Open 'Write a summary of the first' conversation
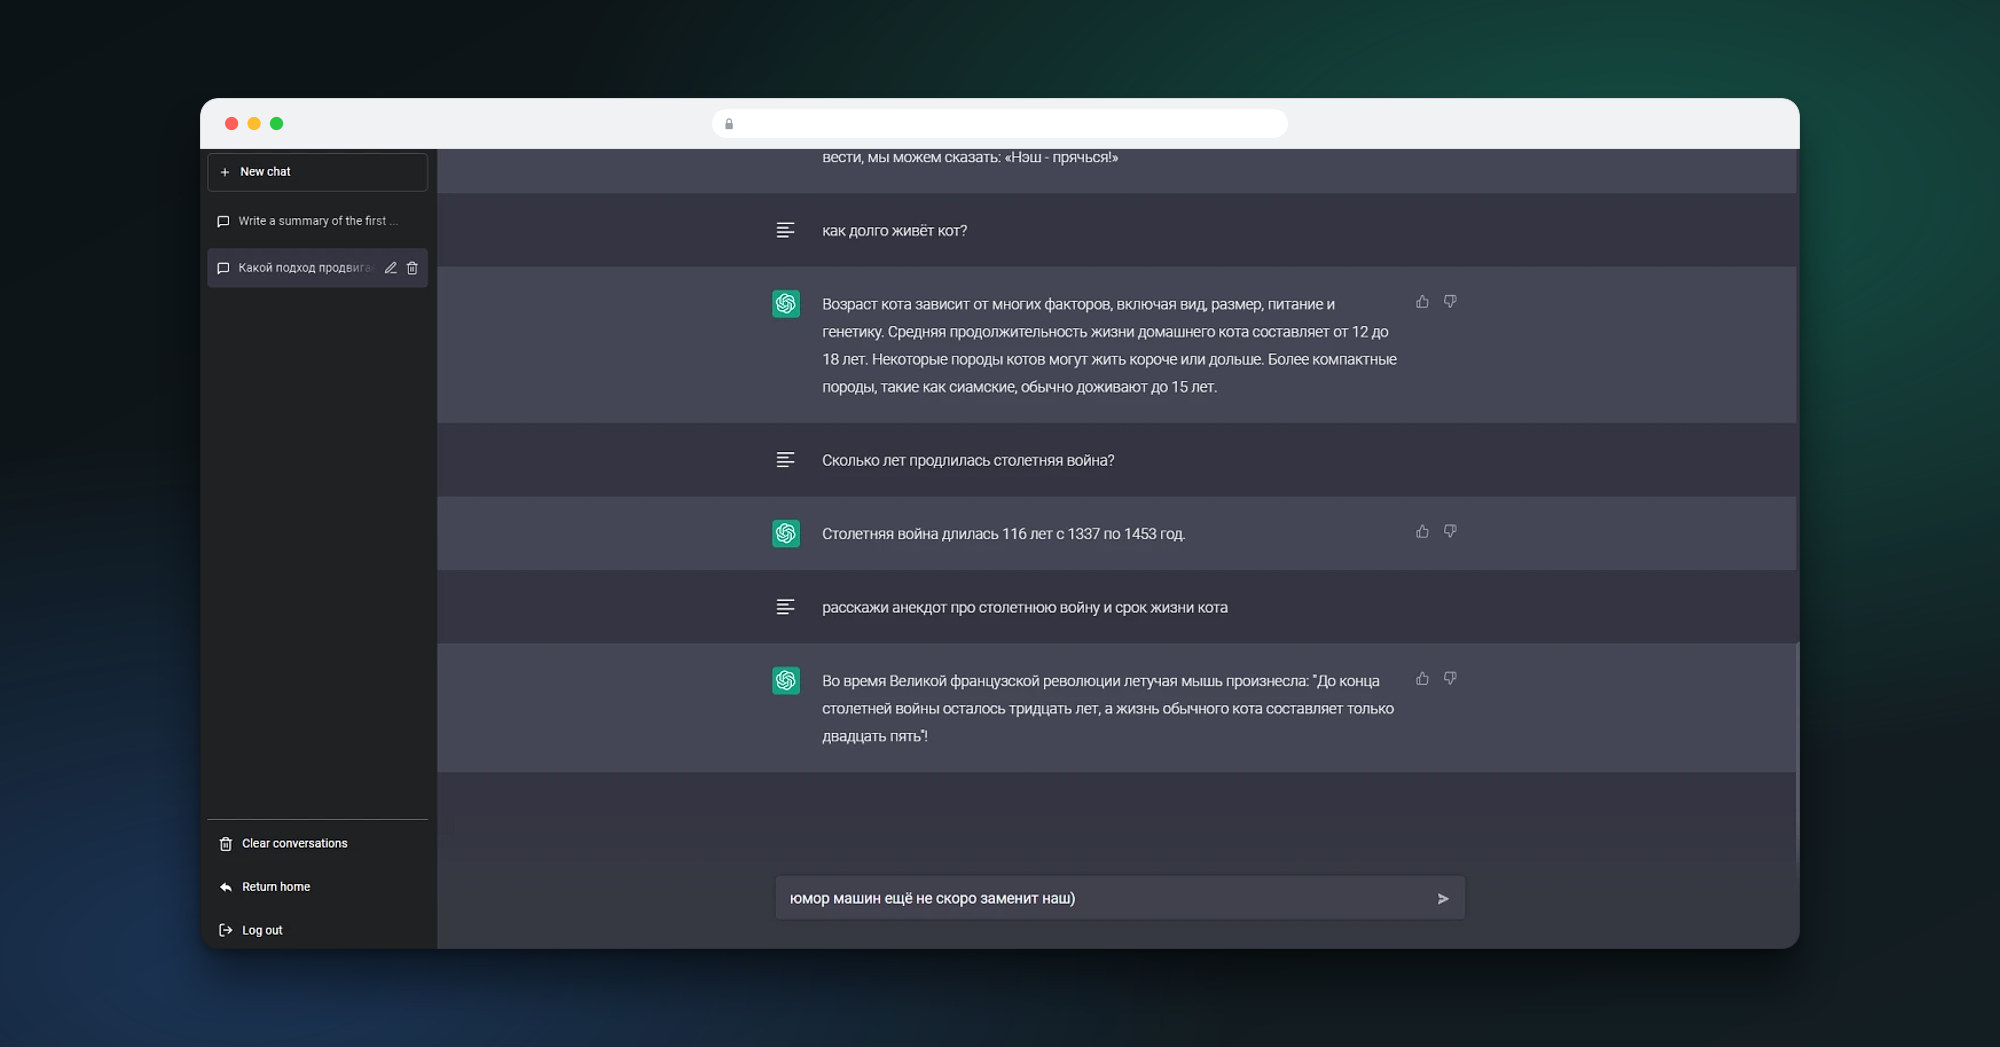 tap(317, 221)
